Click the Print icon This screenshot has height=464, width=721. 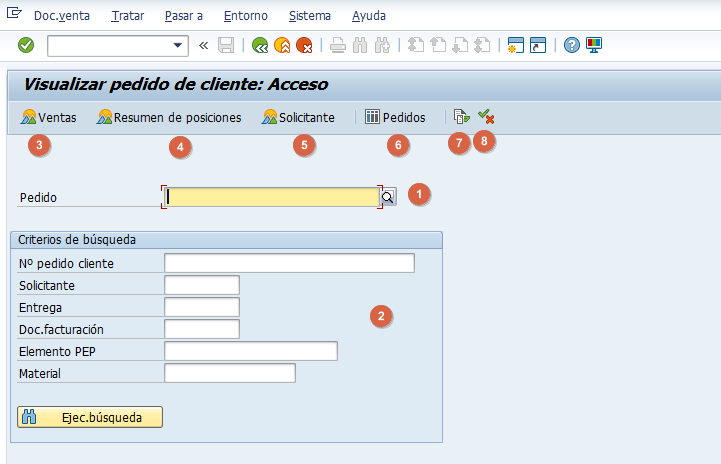point(338,45)
